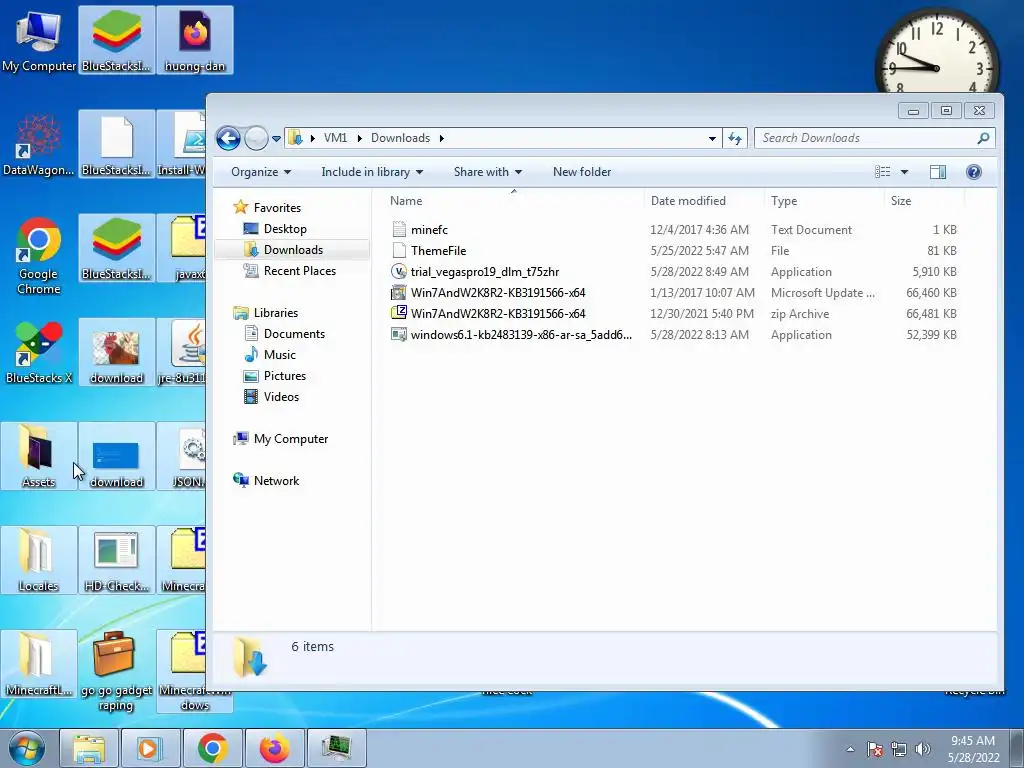Screen dimensions: 1024x768
Task: Select the My Computer desktop icon
Action: pyautogui.click(x=39, y=40)
